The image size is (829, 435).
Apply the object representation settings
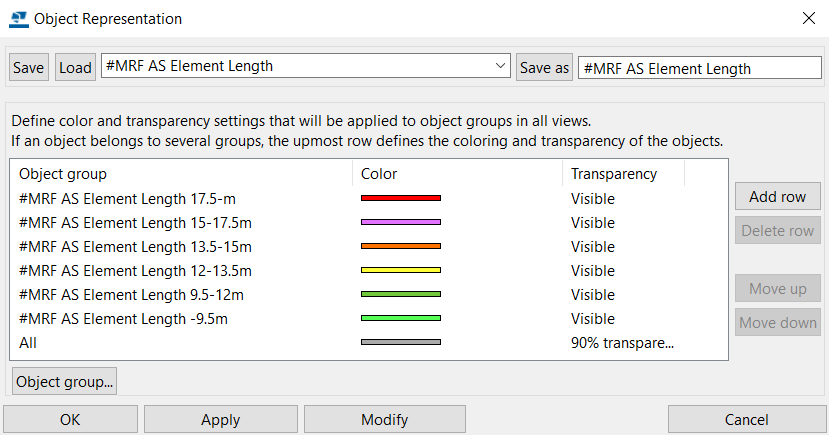pos(220,420)
